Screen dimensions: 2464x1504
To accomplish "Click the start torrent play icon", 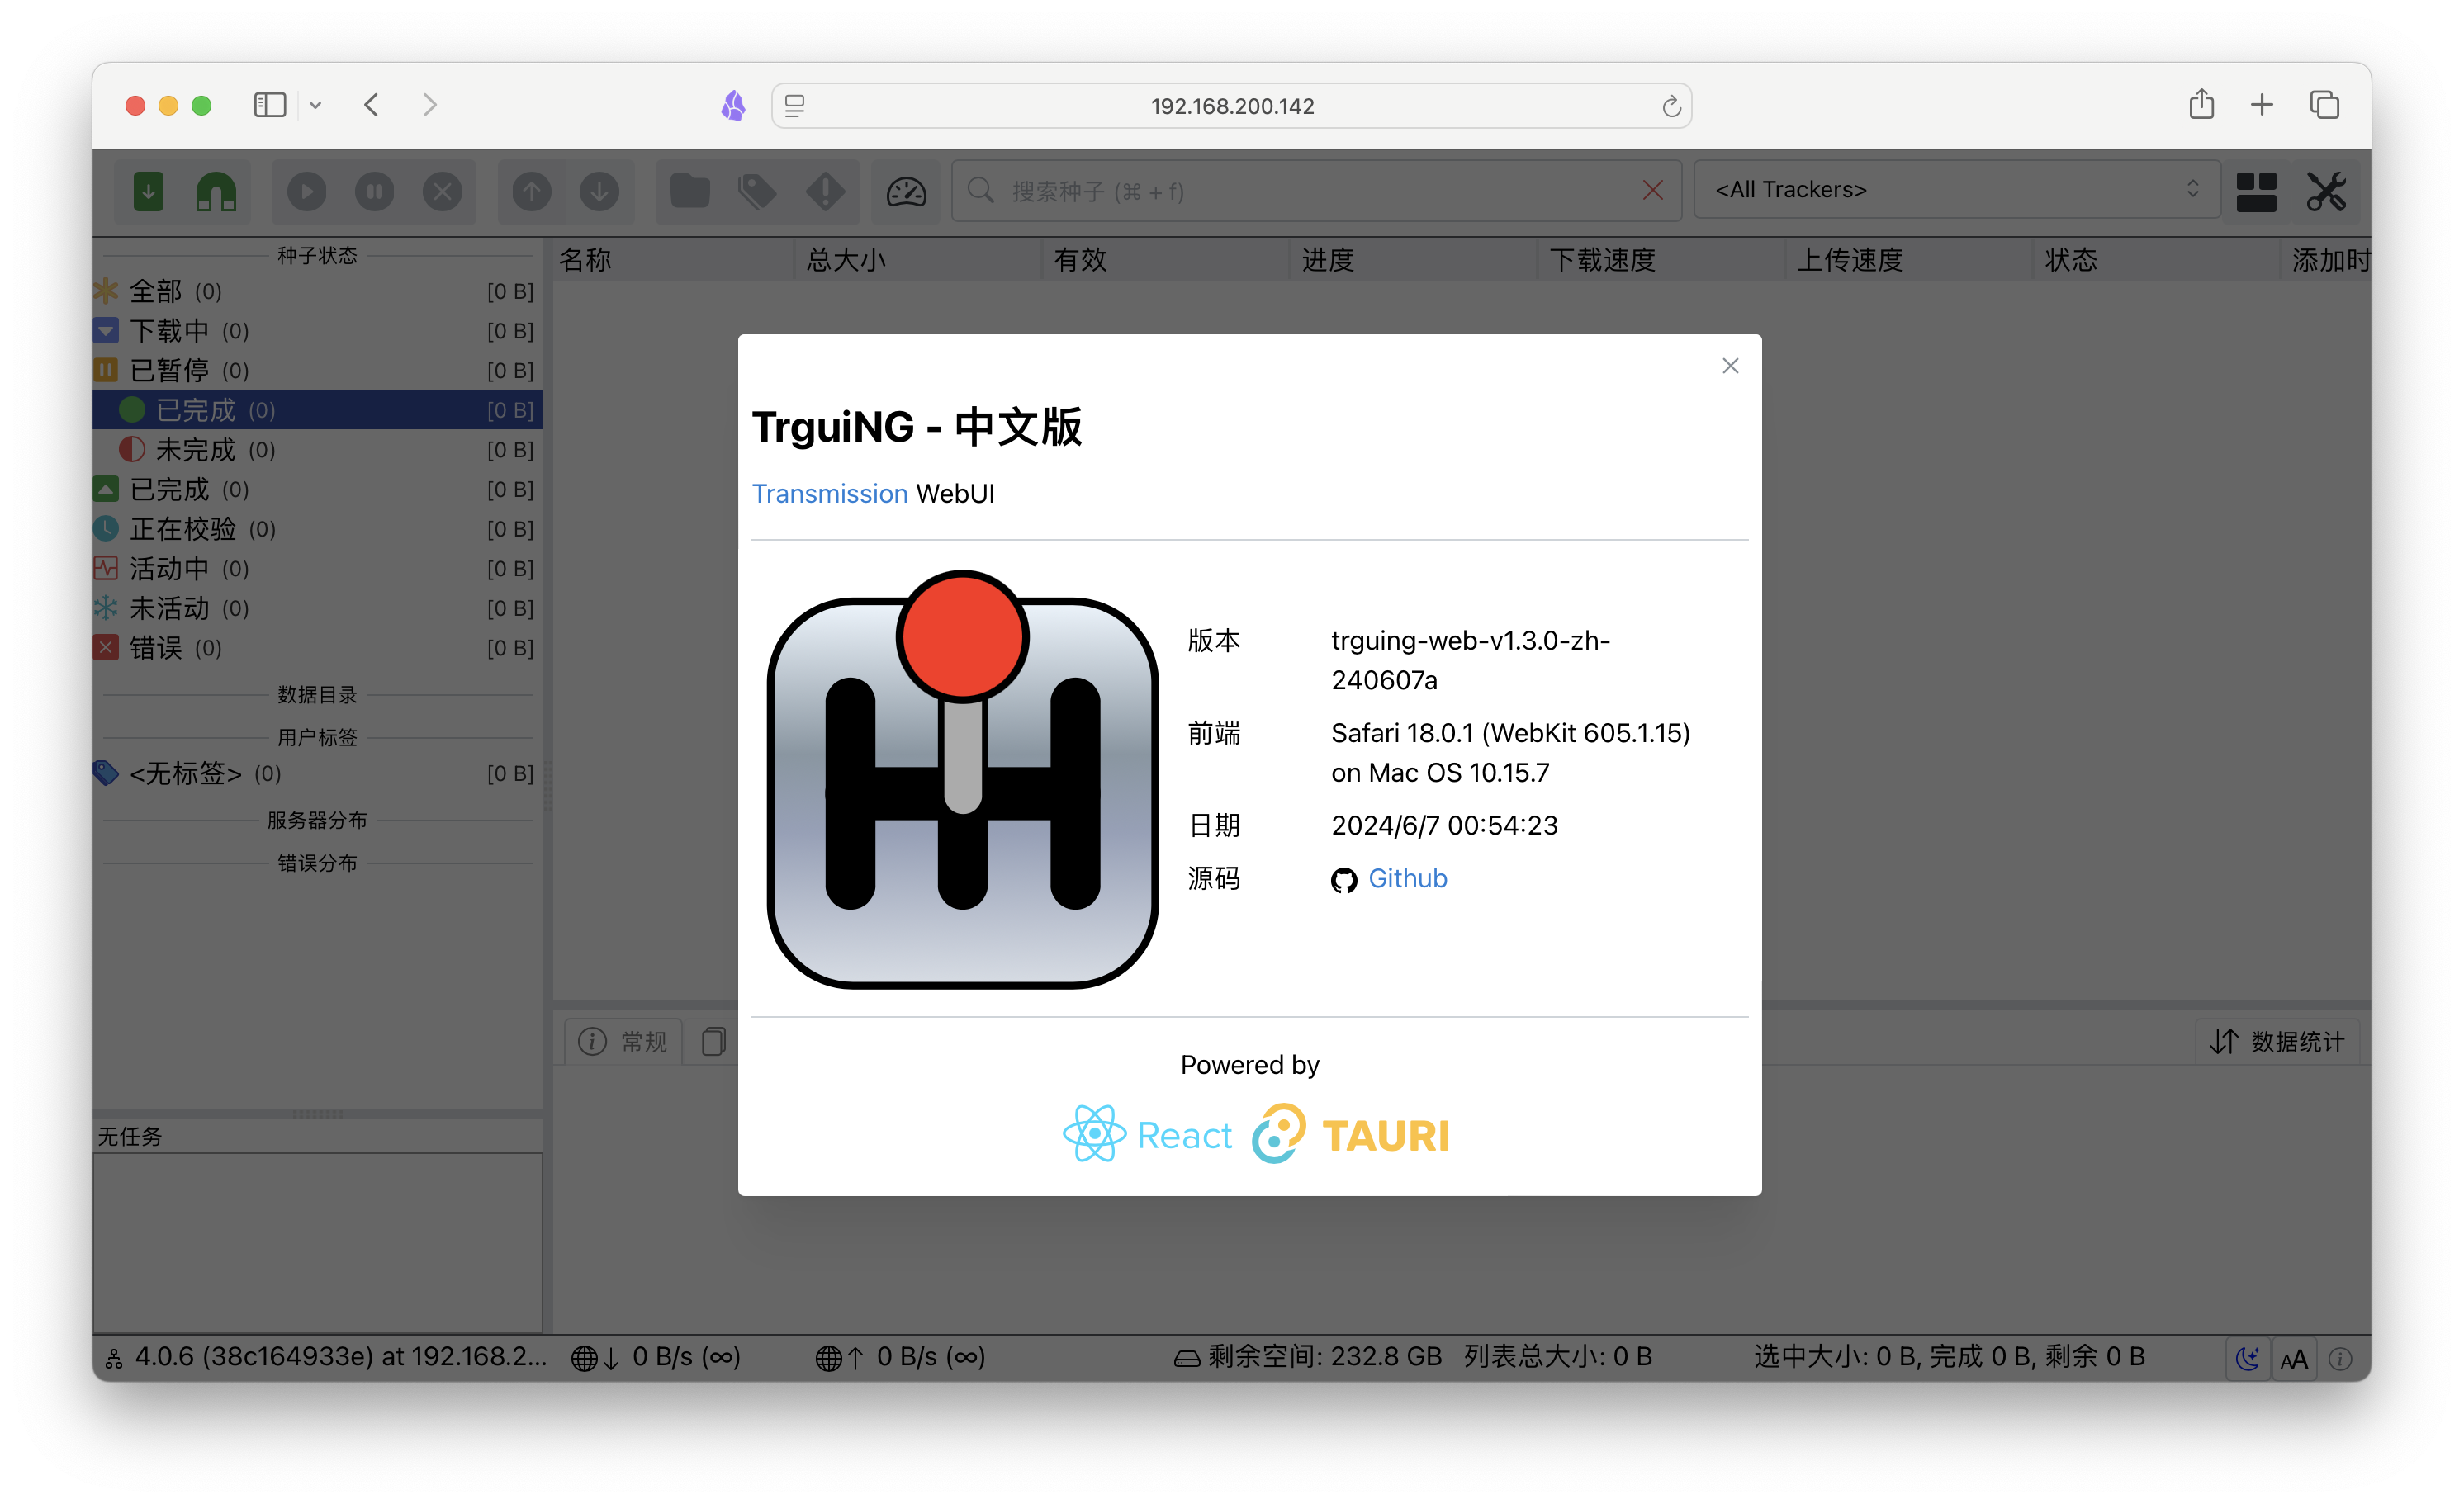I will [x=307, y=191].
